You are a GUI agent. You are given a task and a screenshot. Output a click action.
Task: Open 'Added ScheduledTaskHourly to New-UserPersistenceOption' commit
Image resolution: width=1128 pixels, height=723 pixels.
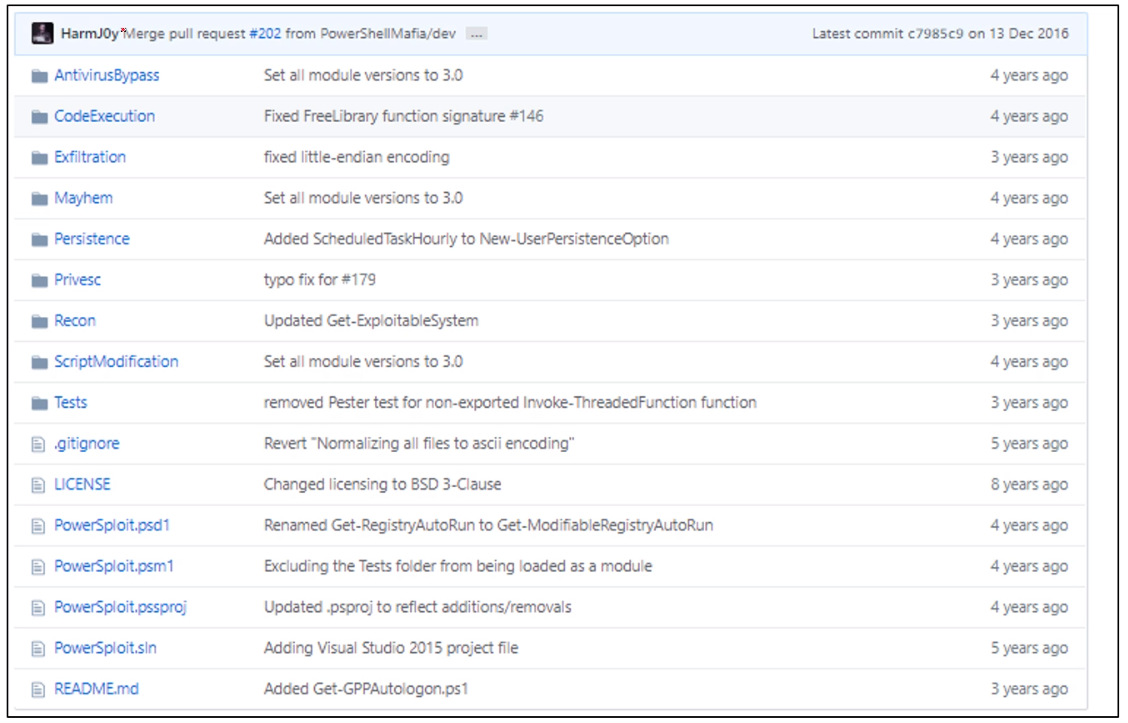(466, 240)
